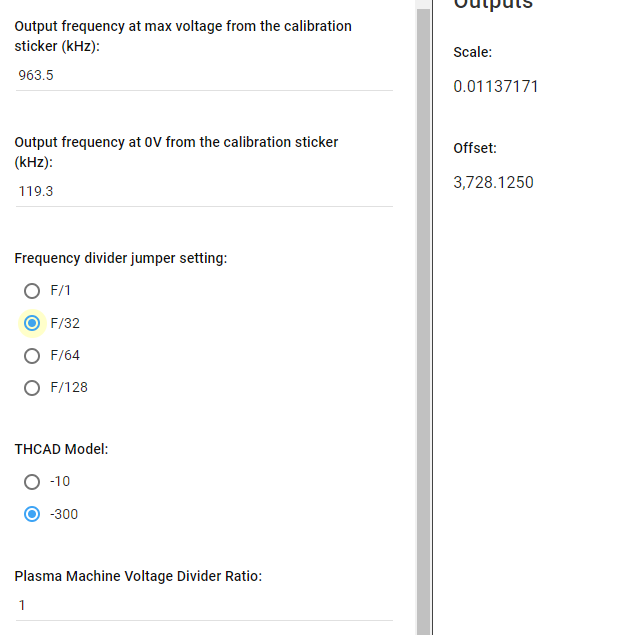Click the max voltage frequency field 963.5
Screen dimensions: 629x635
click(204, 75)
